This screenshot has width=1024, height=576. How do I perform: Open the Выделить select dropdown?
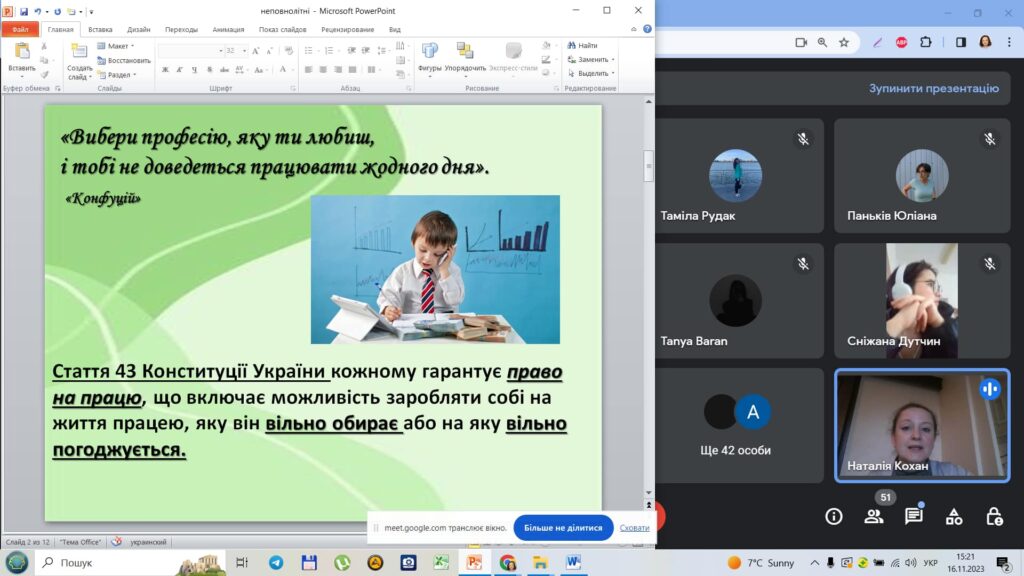(594, 73)
